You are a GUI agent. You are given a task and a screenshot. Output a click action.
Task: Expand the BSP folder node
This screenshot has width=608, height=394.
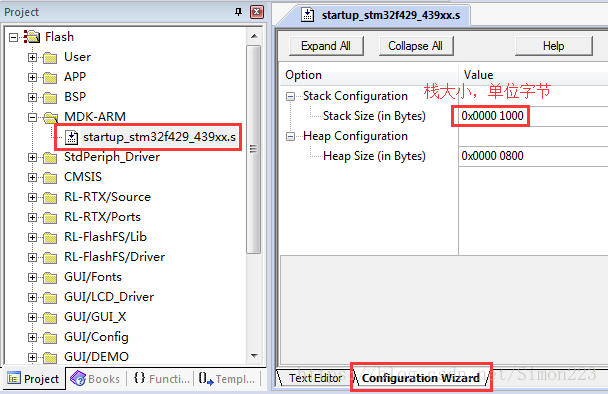[x=33, y=97]
